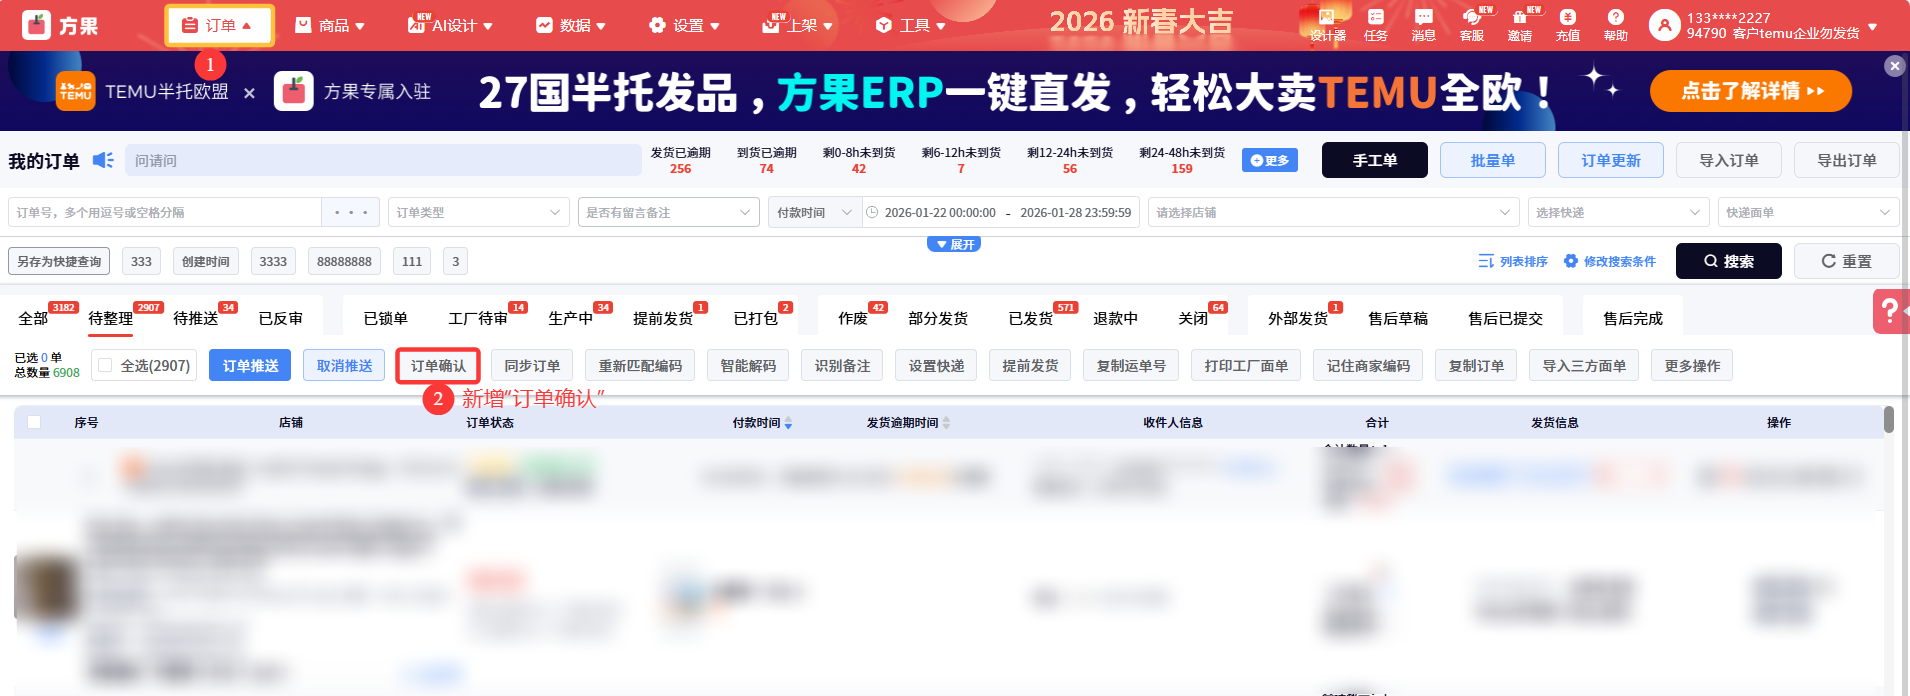Click the order number input field
The width and height of the screenshot is (1910, 696).
tap(165, 212)
